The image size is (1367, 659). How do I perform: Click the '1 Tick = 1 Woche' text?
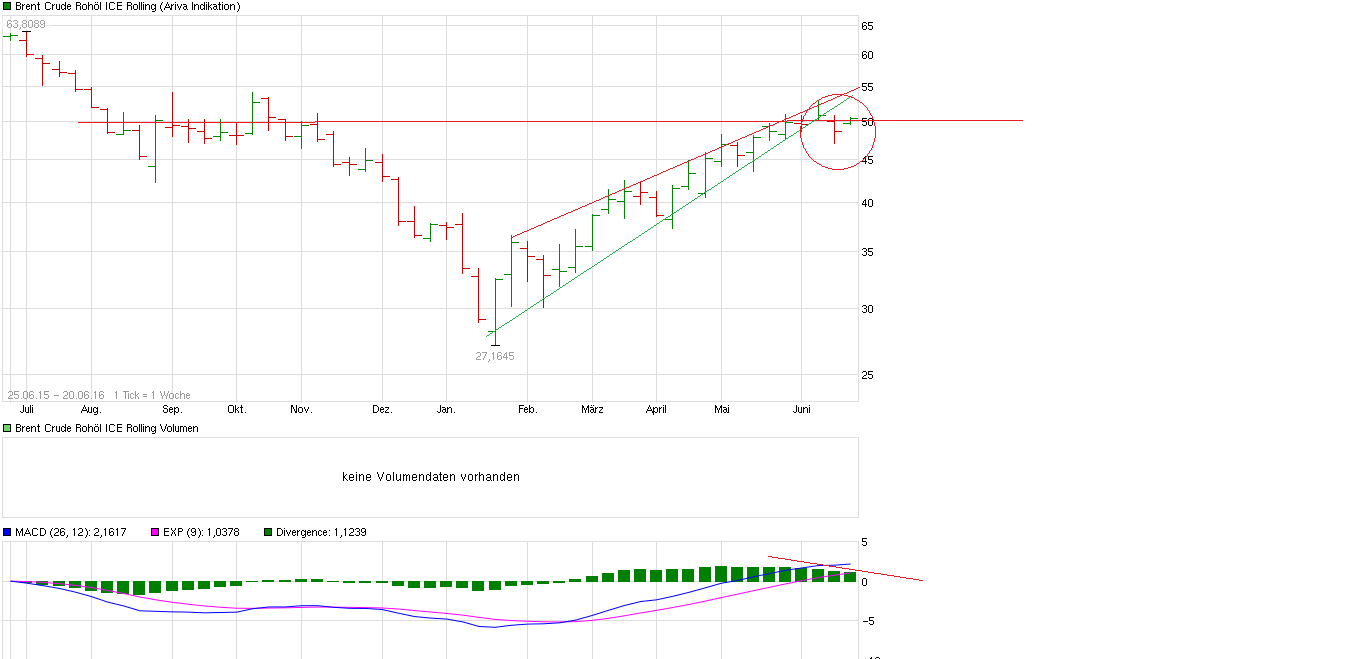[x=152, y=395]
